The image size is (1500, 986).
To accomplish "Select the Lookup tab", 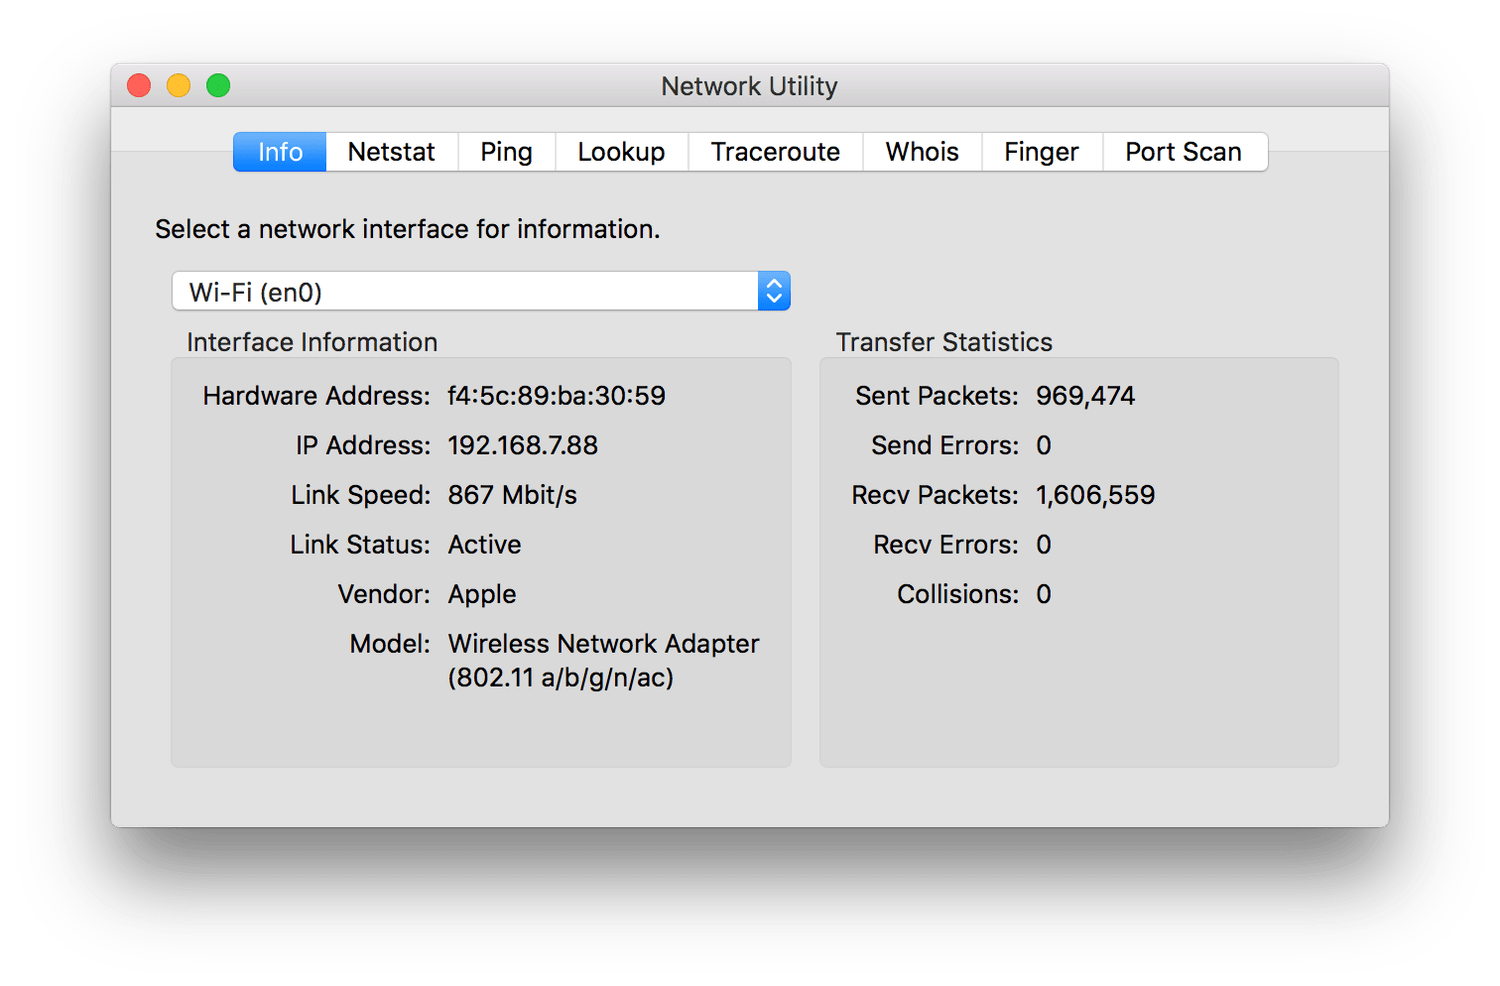I will pyautogui.click(x=621, y=152).
